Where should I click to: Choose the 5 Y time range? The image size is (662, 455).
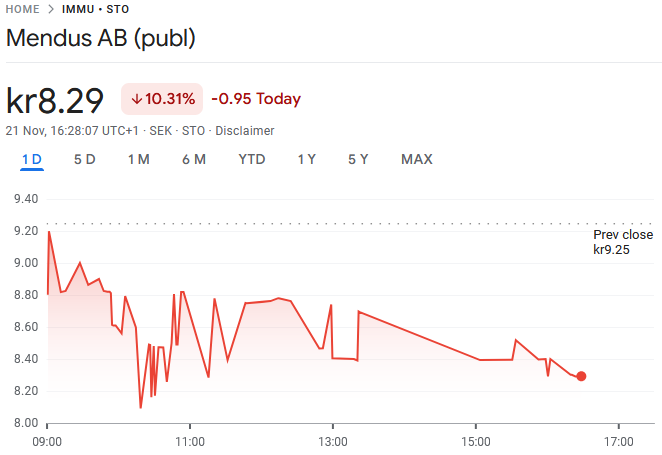tap(358, 159)
